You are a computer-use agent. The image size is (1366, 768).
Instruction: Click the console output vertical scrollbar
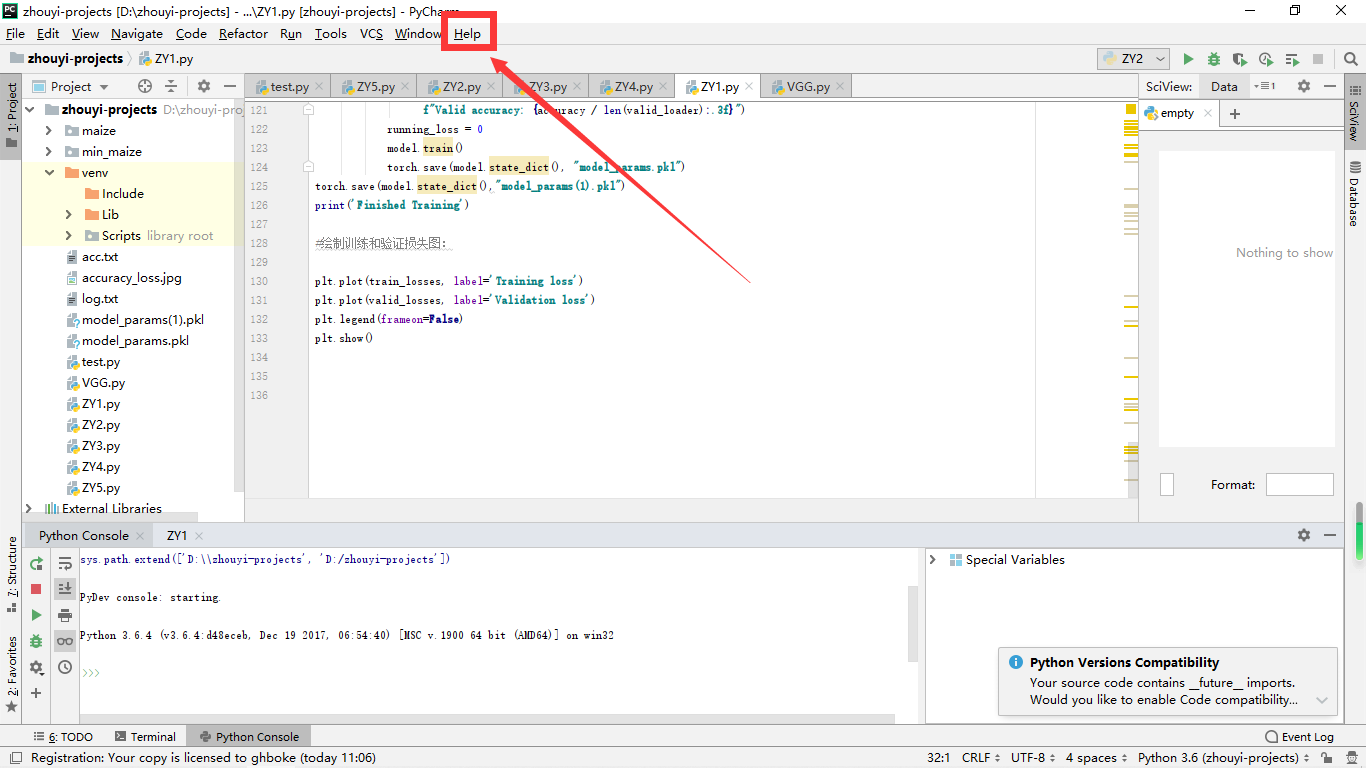pyautogui.click(x=913, y=624)
